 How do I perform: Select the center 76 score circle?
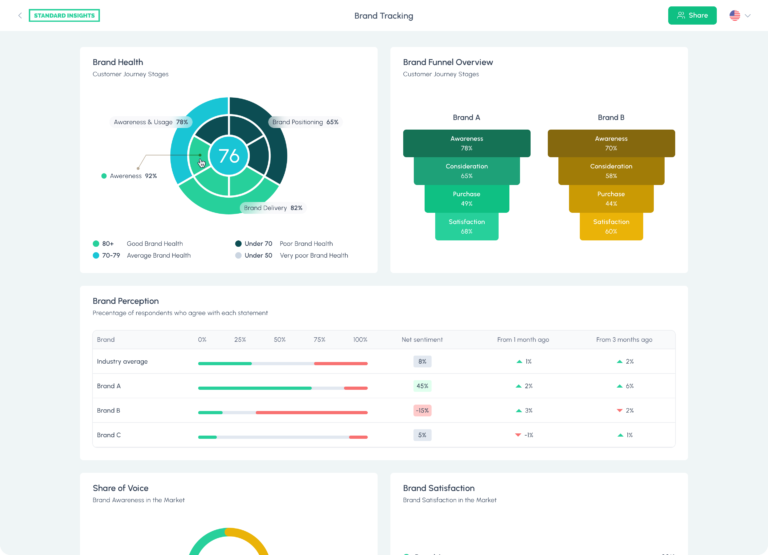(x=229, y=156)
